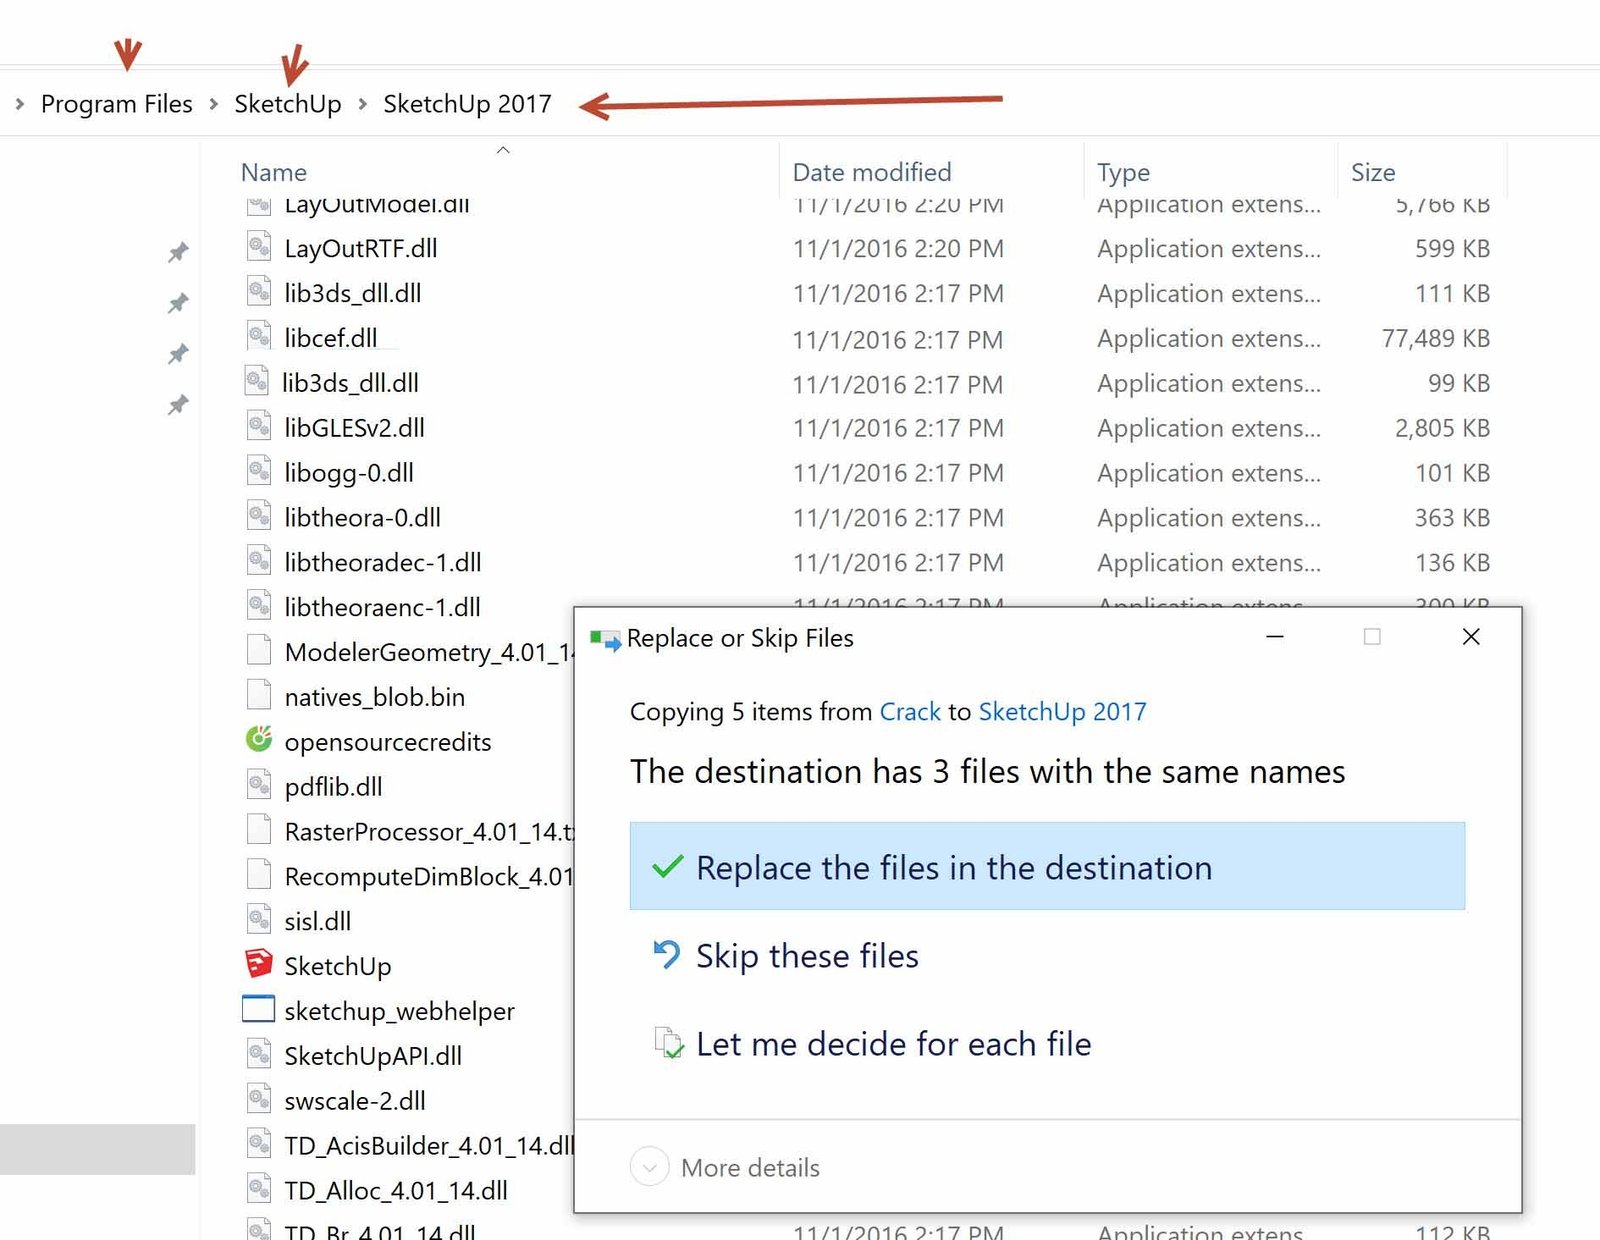Open chevron between Program Files and SketchUp

click(213, 104)
